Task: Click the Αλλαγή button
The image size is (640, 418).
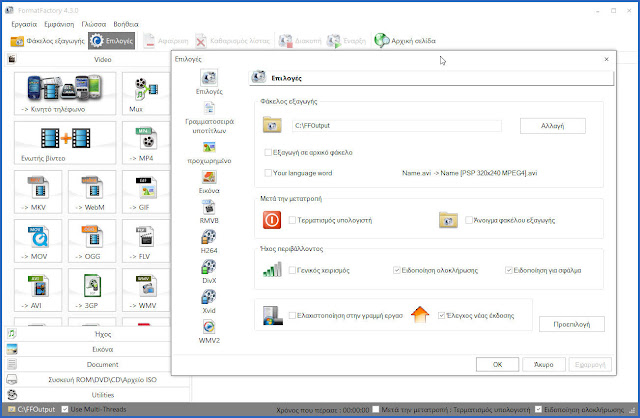Action: tap(553, 126)
